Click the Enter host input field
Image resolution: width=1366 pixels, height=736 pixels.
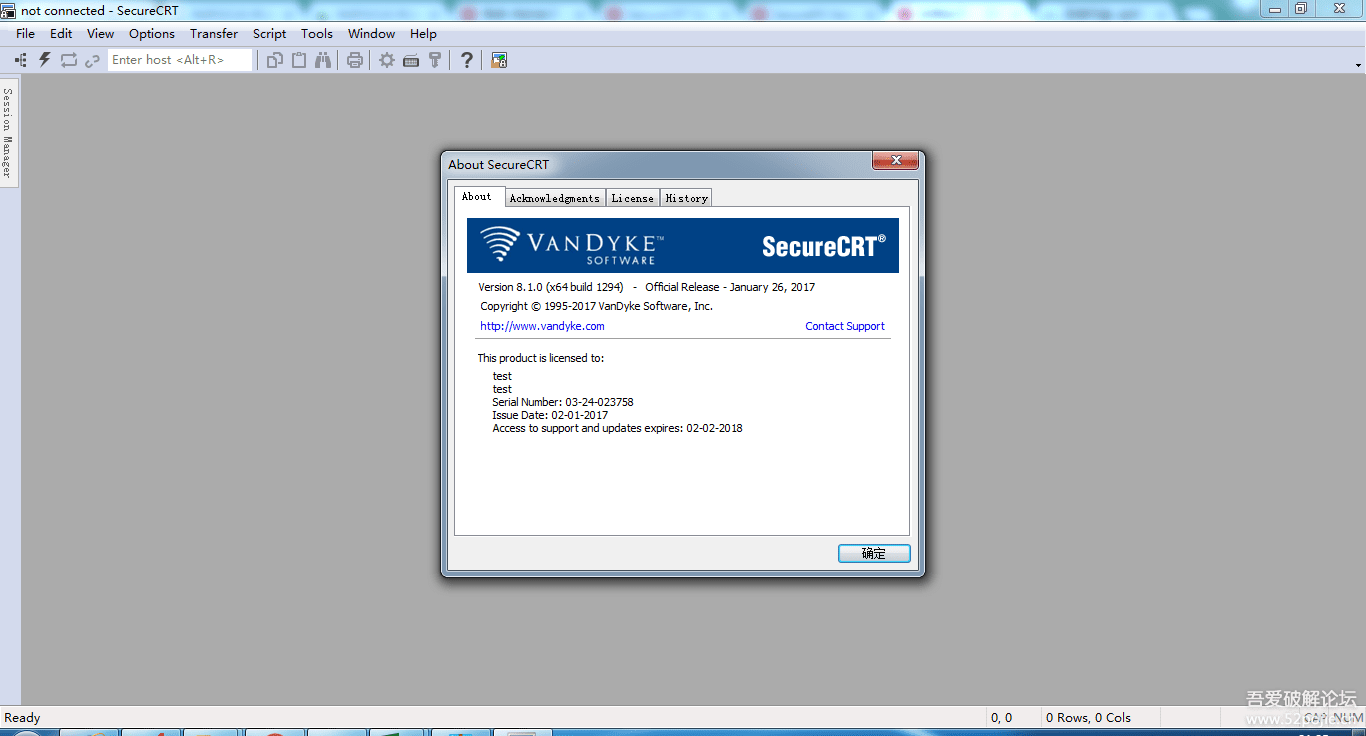click(x=180, y=60)
